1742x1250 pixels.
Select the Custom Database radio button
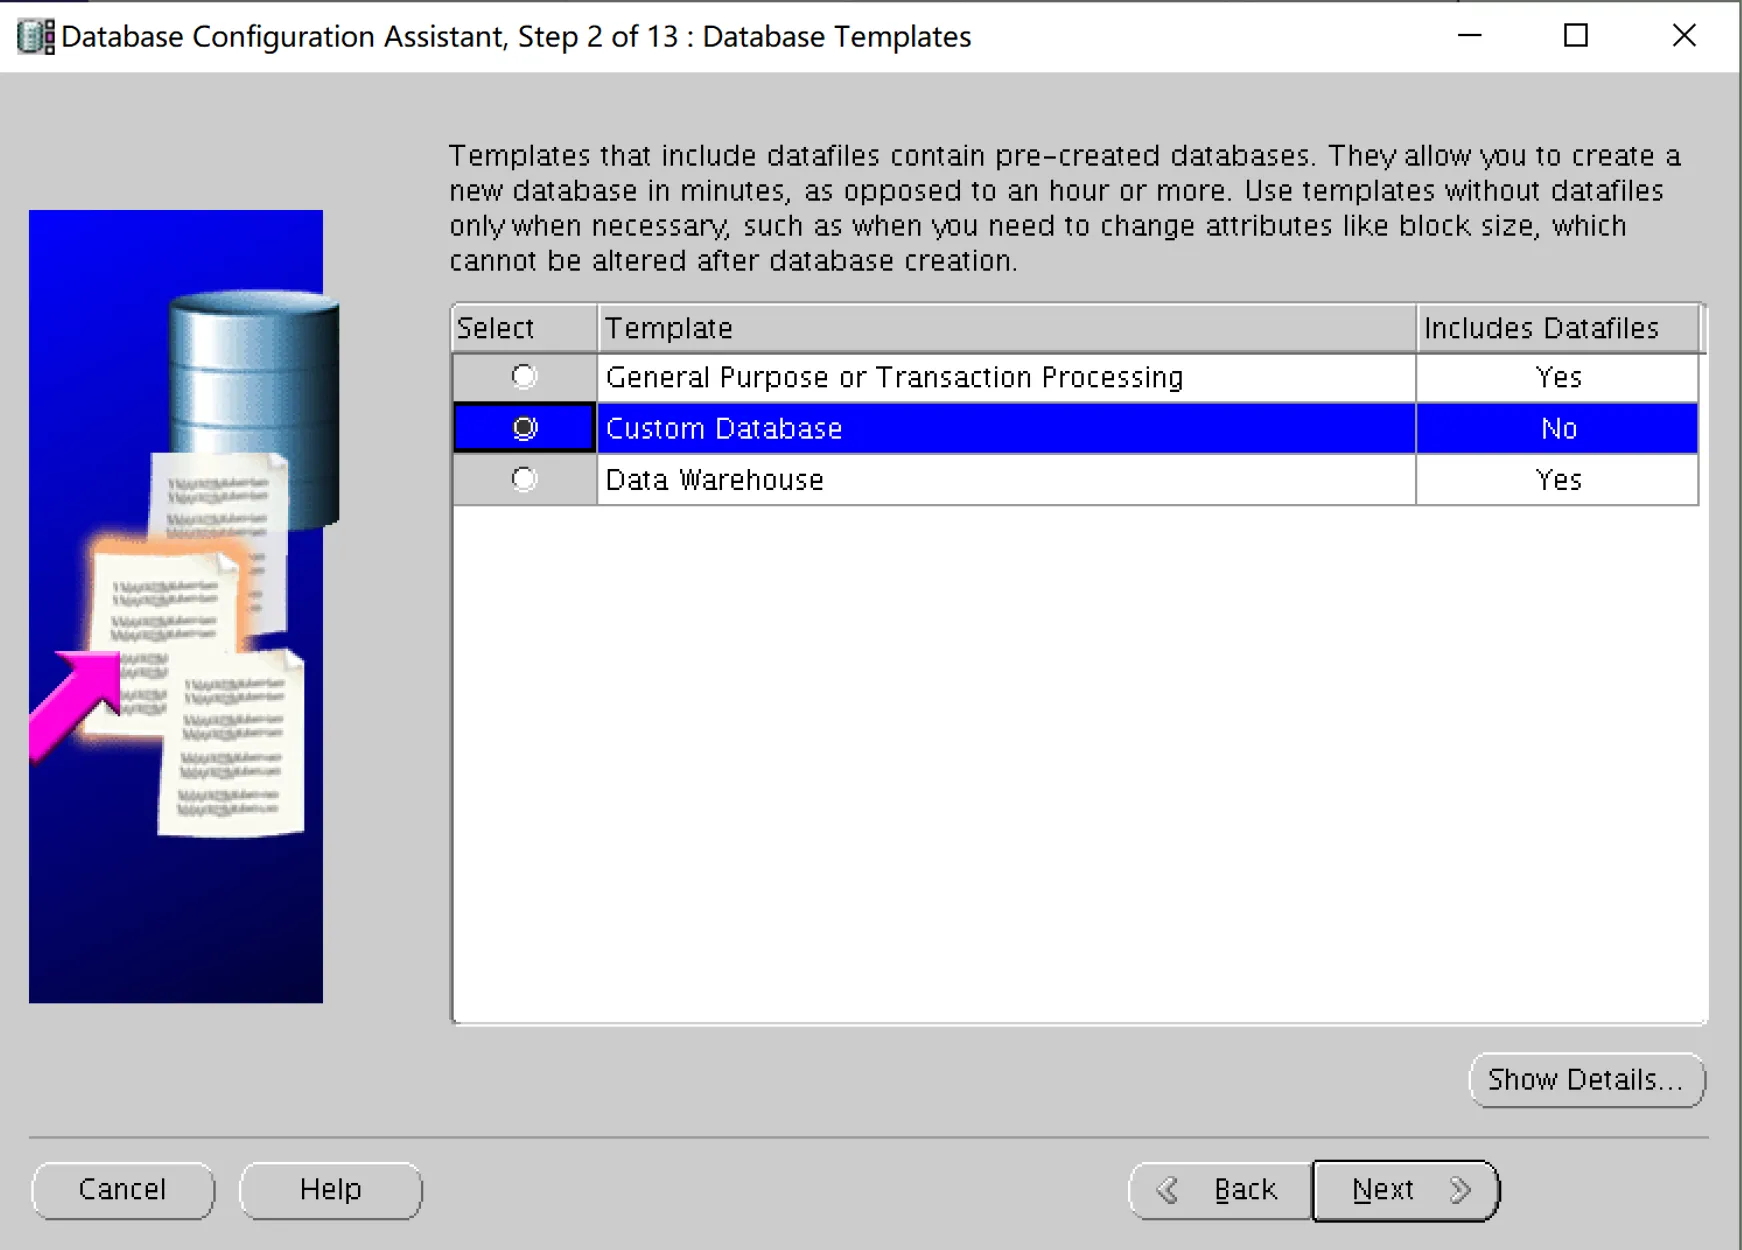[x=523, y=427]
